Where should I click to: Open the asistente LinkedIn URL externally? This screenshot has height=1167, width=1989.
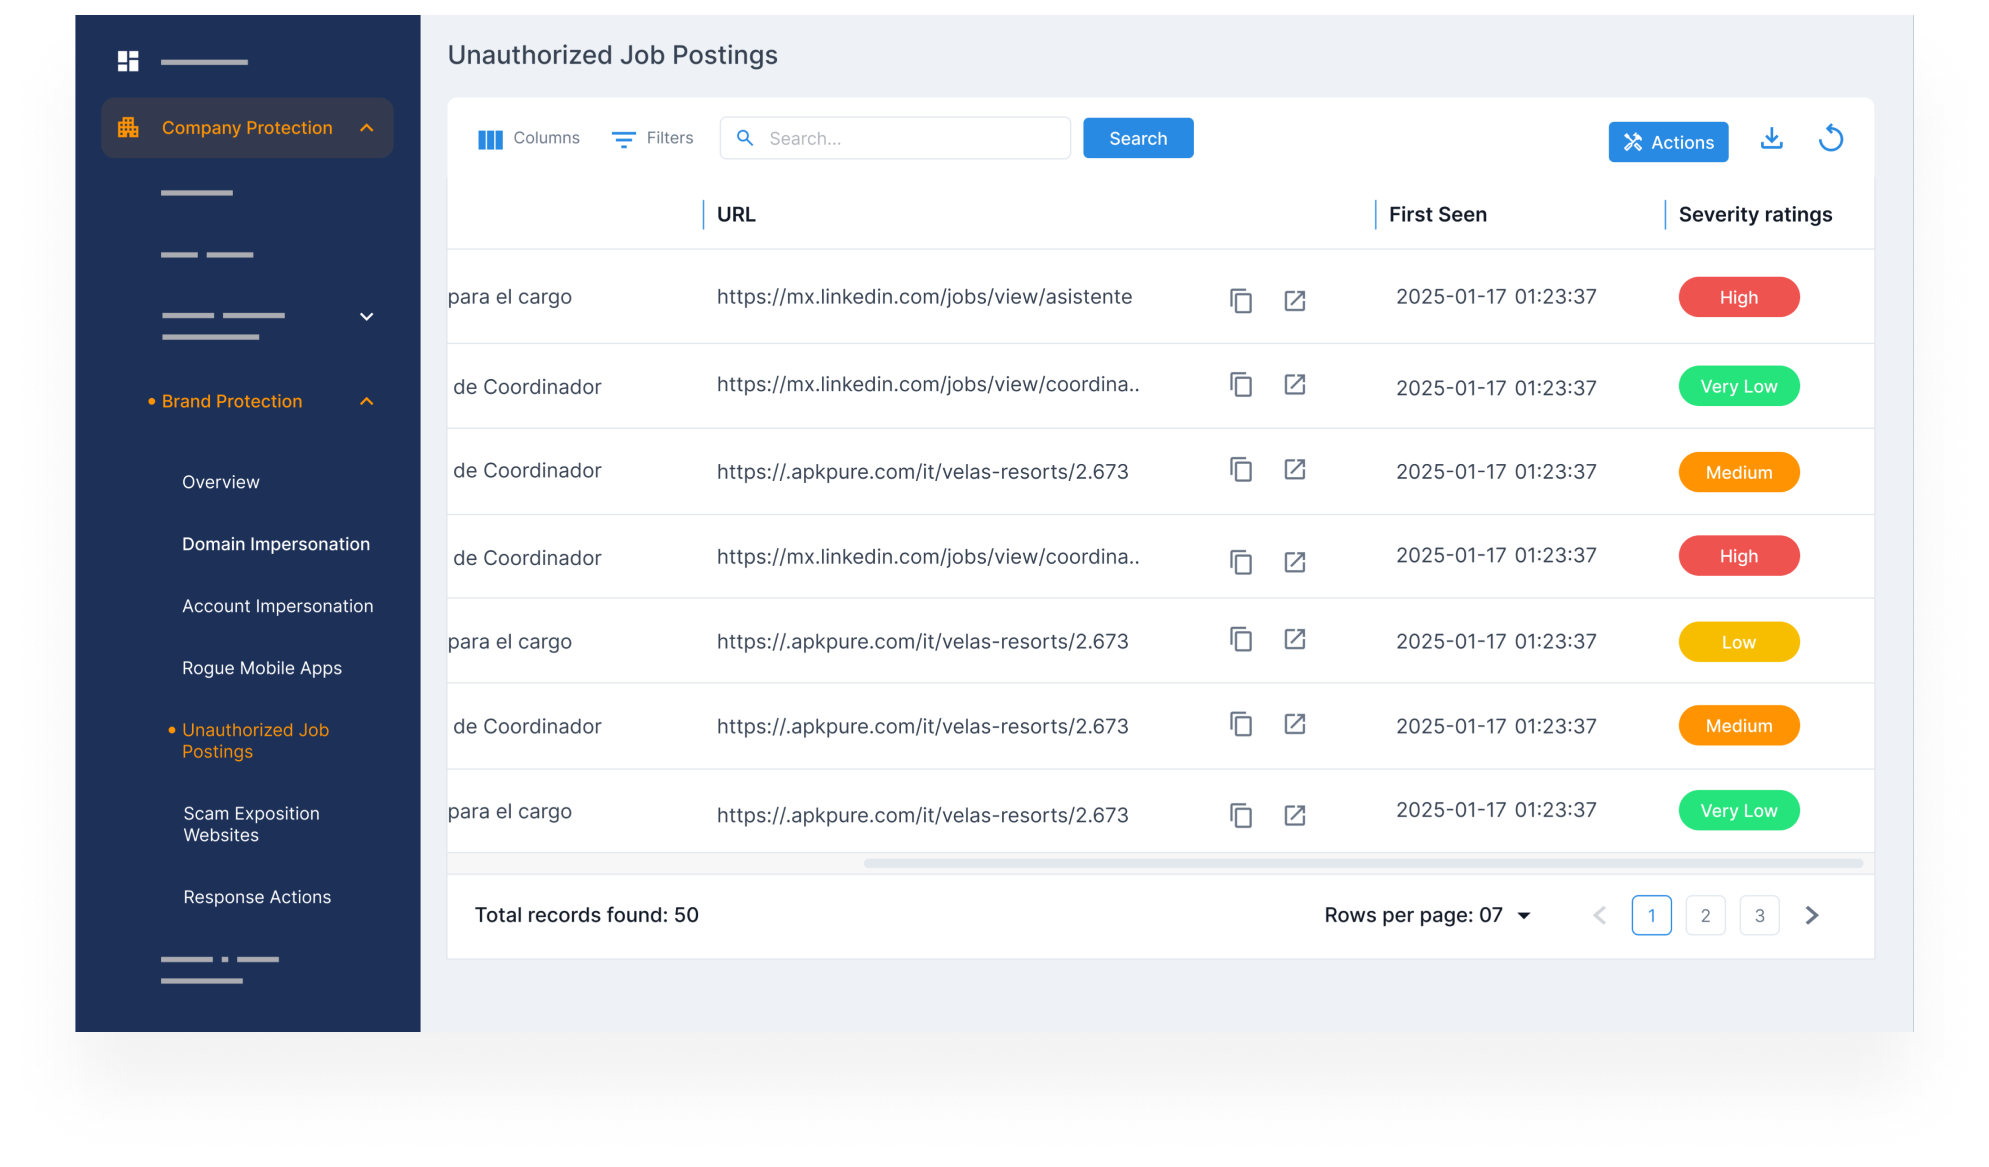pyautogui.click(x=1295, y=300)
